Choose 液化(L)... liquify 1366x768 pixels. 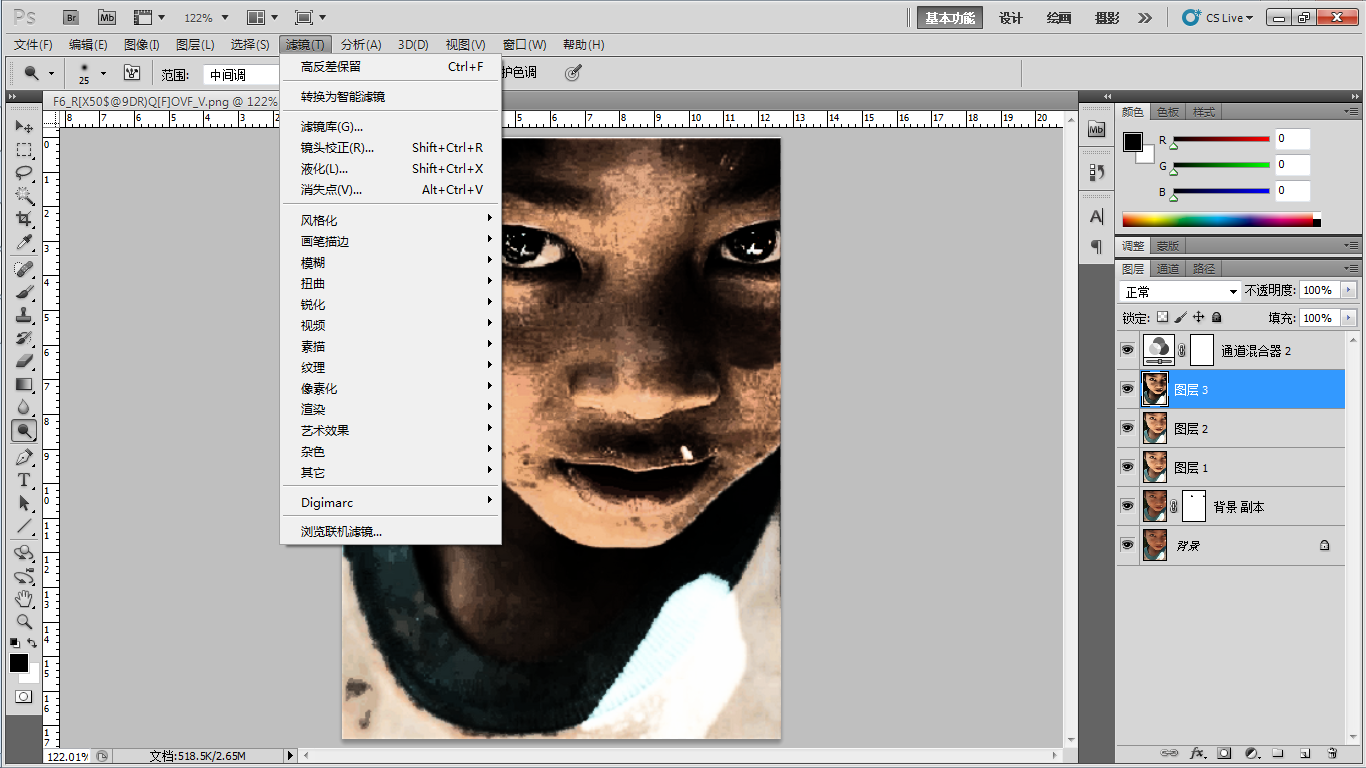pos(391,168)
